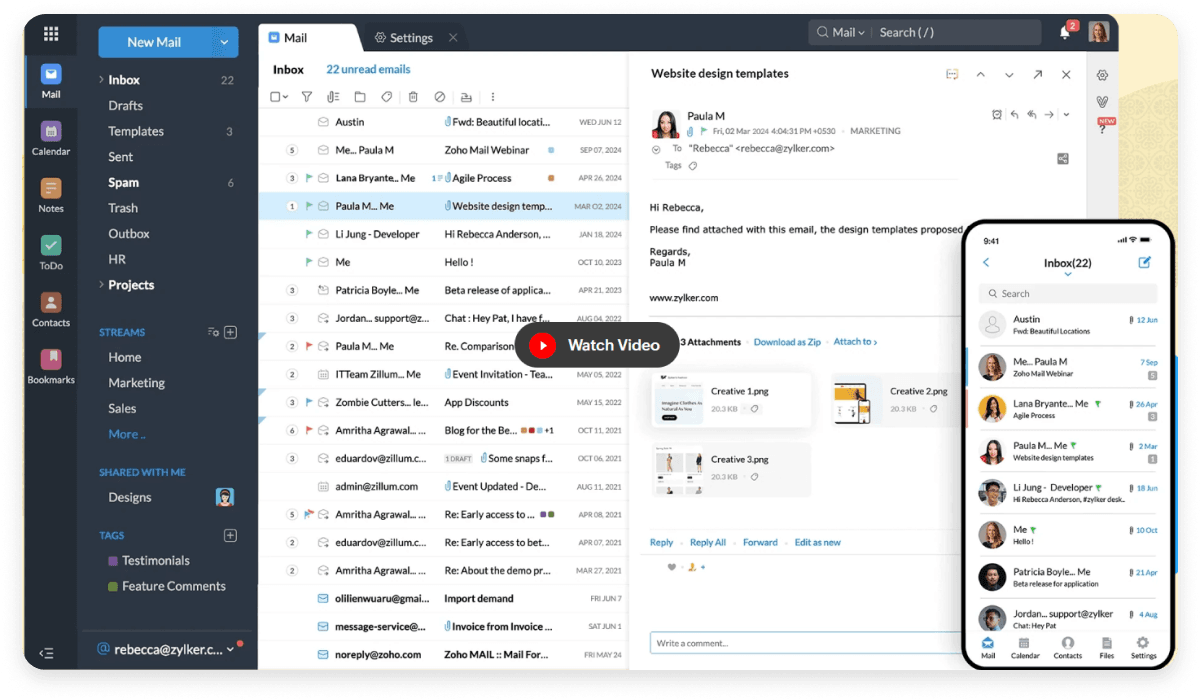
Task: Open the email filter funnel icon
Action: pos(306,96)
